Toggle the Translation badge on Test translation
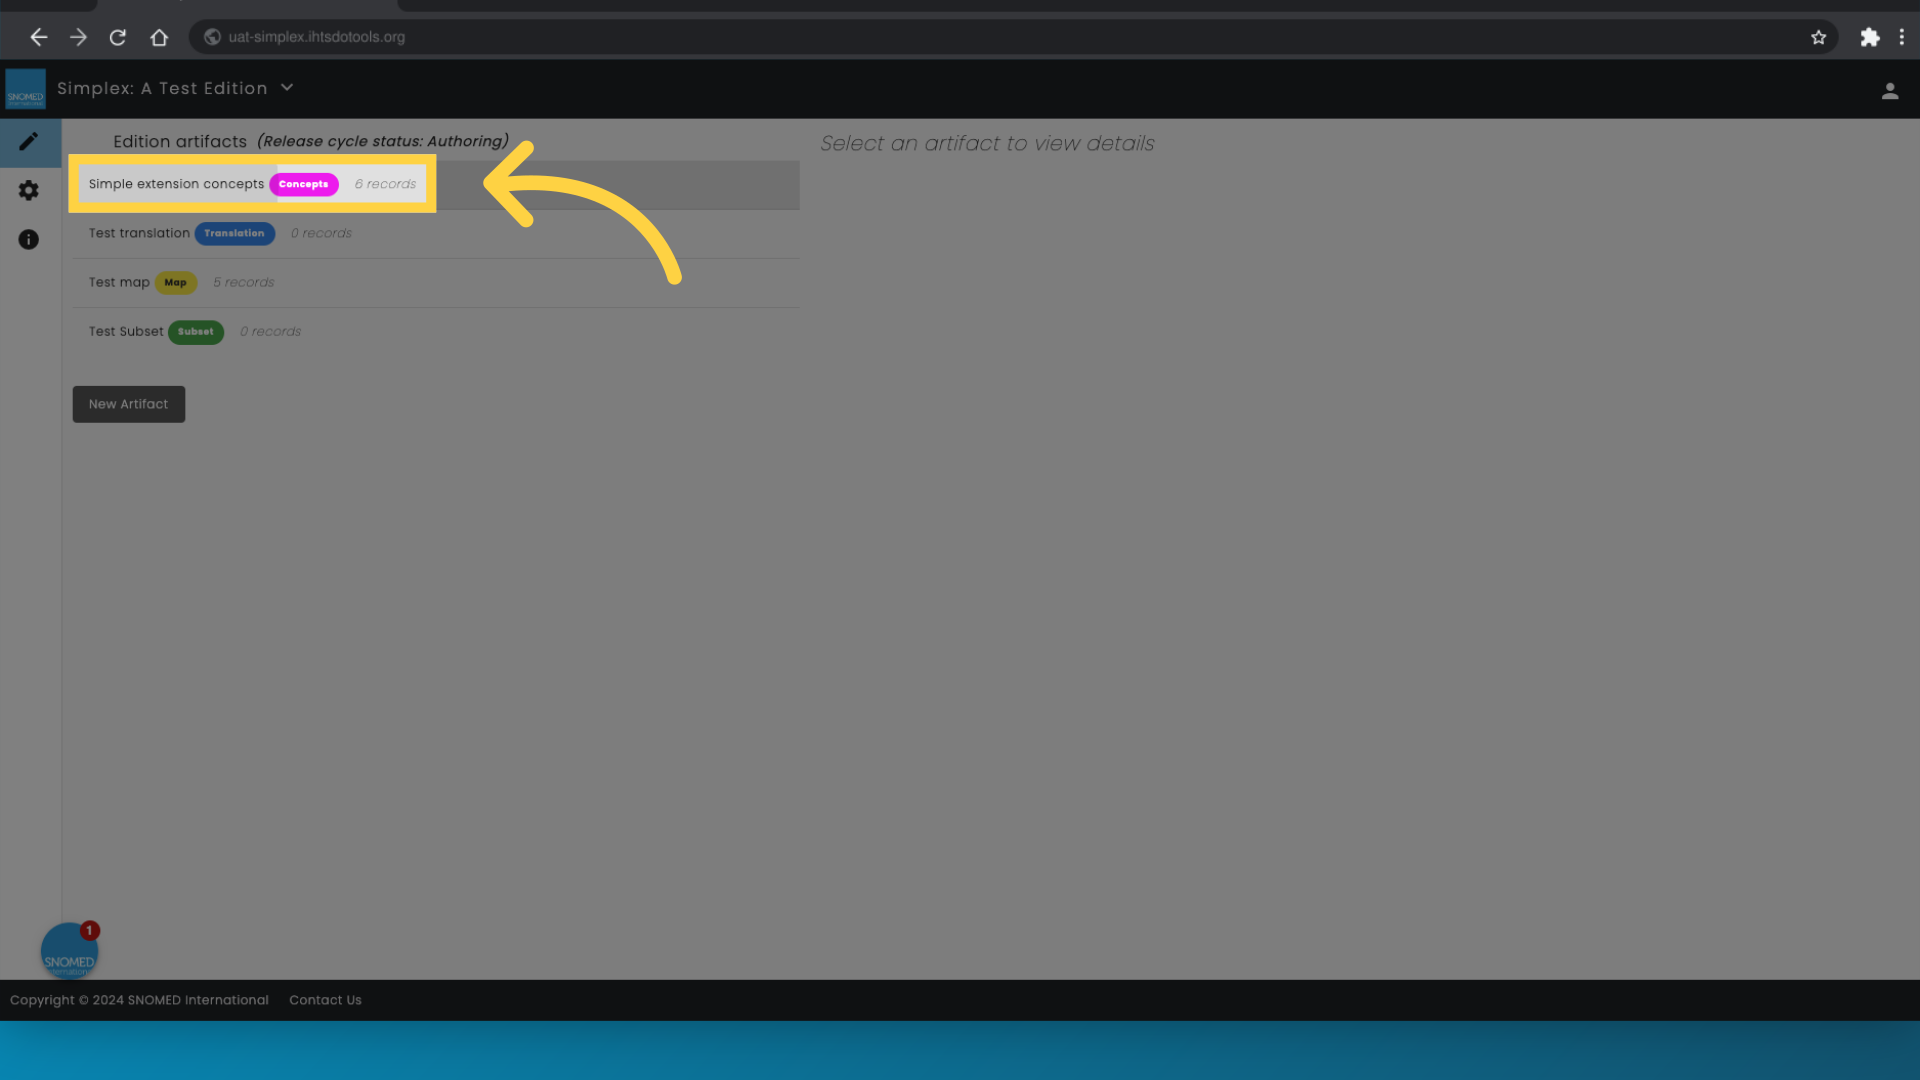The height and width of the screenshot is (1080, 1920). [x=233, y=233]
